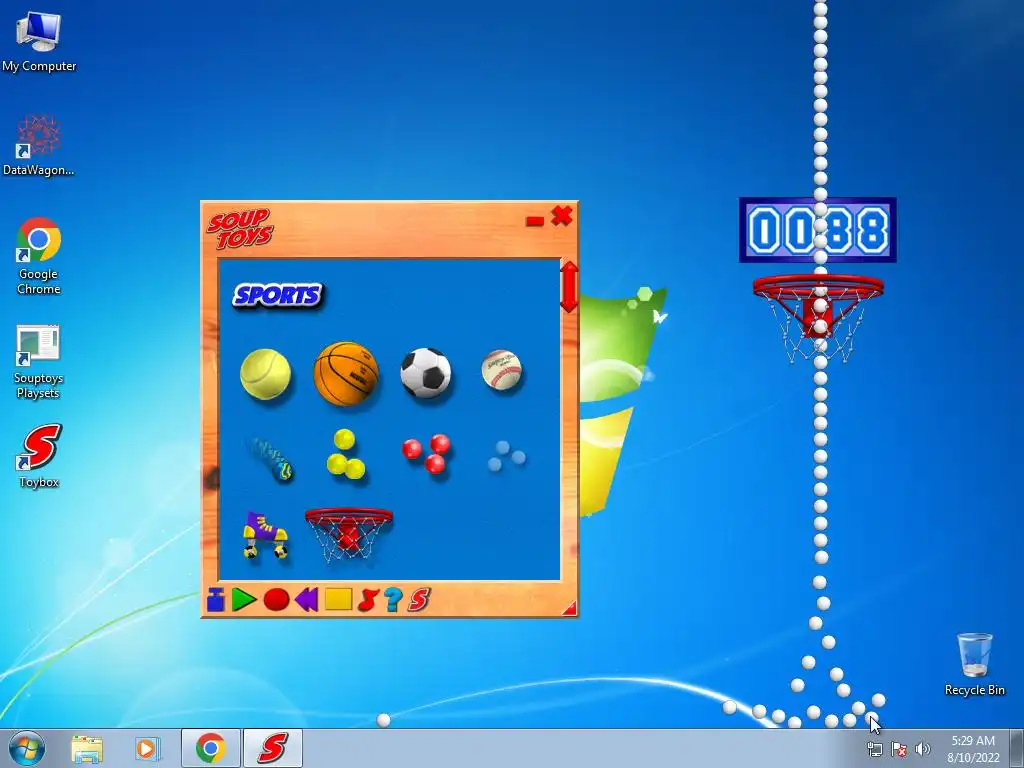Choose the yellow balls cluster

[345, 455]
